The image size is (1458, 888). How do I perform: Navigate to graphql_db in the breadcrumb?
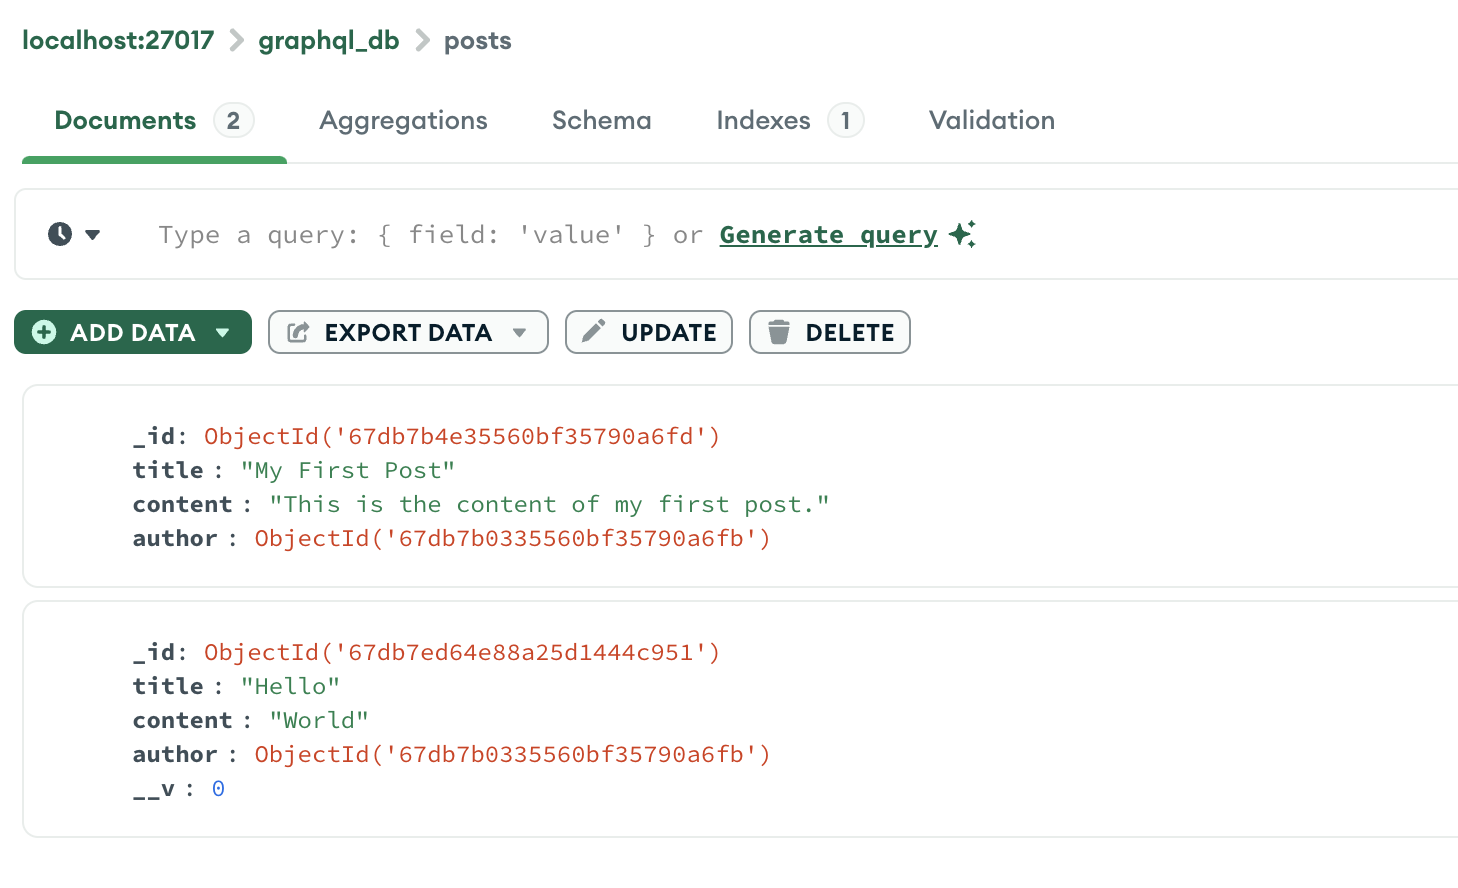(x=328, y=40)
